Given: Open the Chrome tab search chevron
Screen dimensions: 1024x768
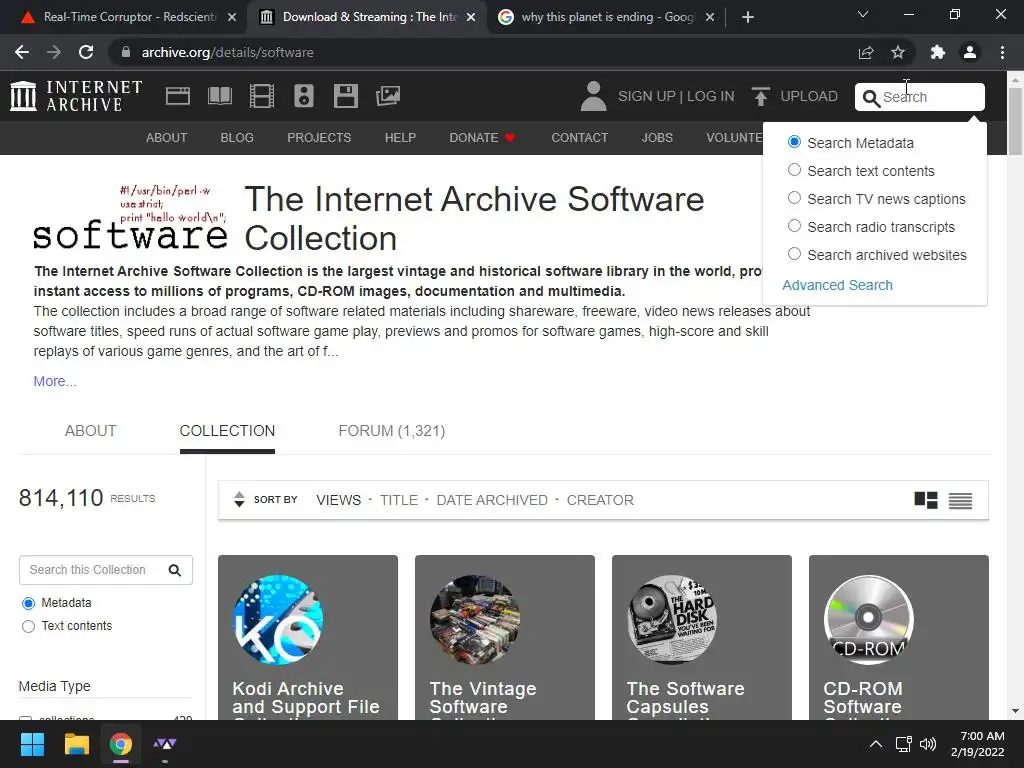Looking at the screenshot, I should (x=863, y=14).
